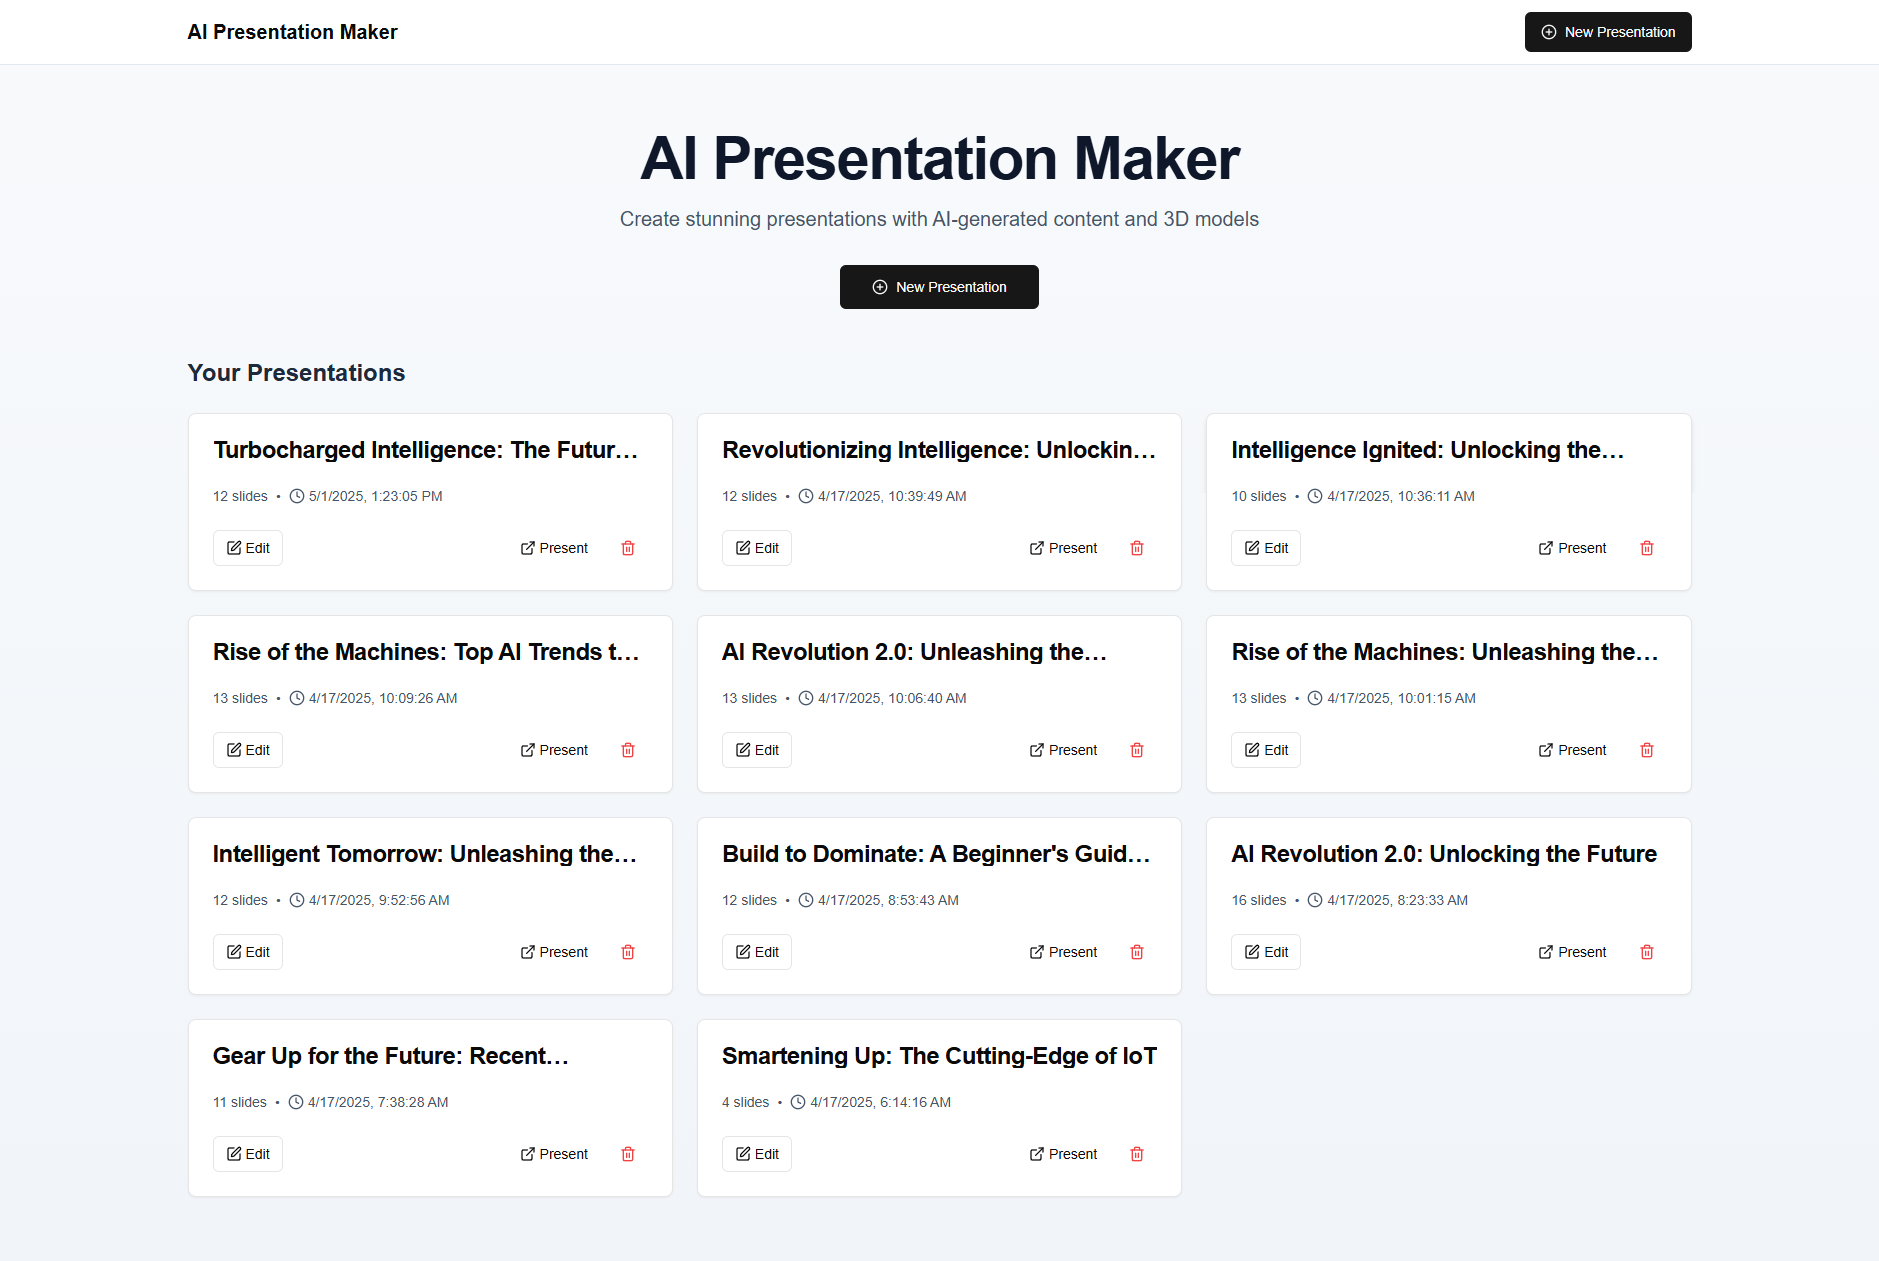Create a new presentation from the center button
Viewport: 1879px width, 1261px height.
pyautogui.click(x=938, y=287)
